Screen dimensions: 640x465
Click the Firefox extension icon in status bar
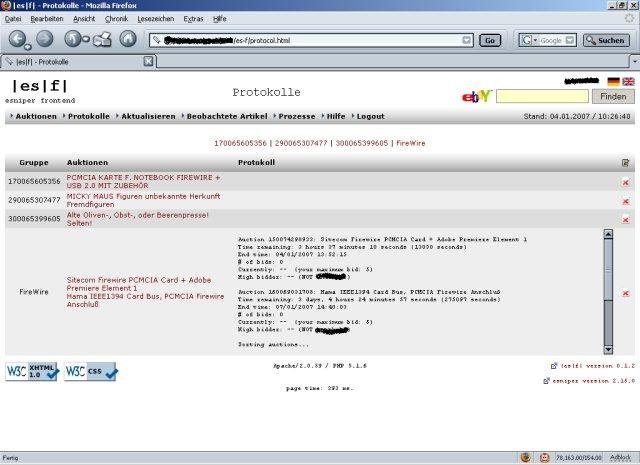(x=526, y=458)
